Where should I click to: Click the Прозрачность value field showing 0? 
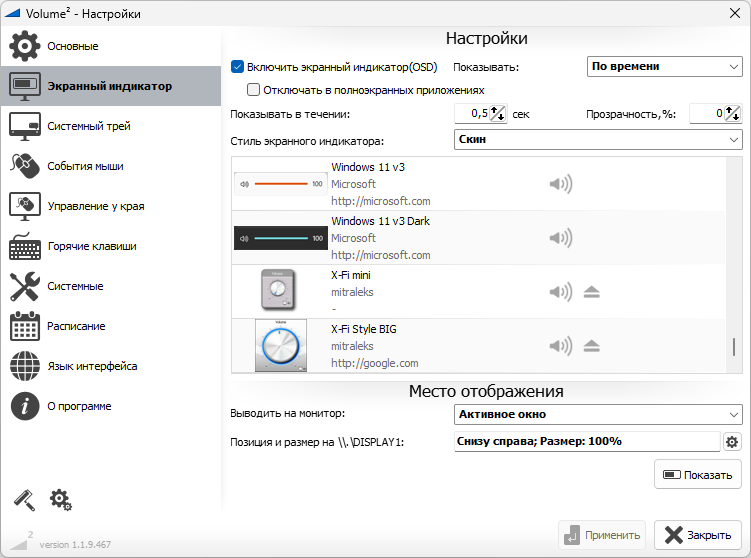pyautogui.click(x=706, y=114)
